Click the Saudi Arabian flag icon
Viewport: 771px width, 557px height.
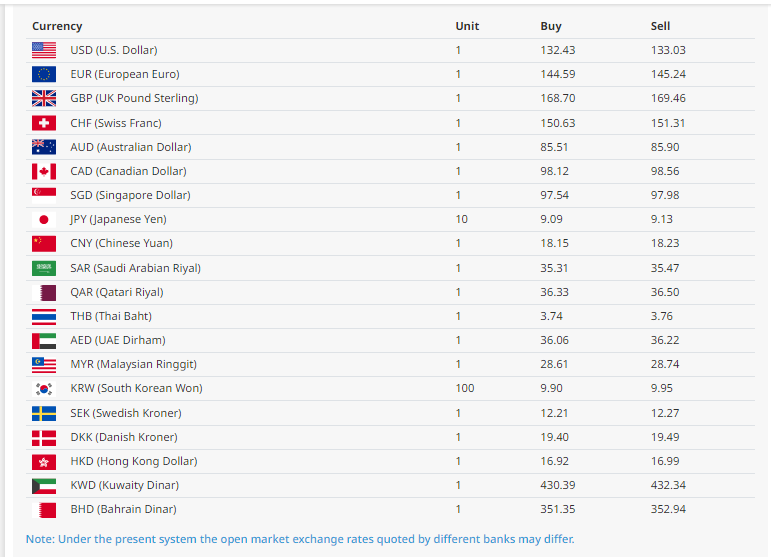pos(44,268)
